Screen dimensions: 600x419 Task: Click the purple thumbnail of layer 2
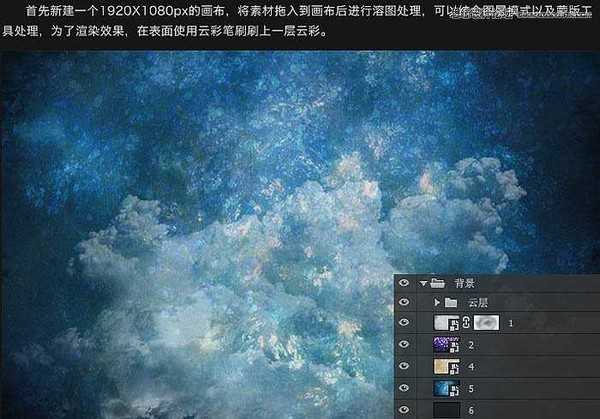[x=445, y=345]
